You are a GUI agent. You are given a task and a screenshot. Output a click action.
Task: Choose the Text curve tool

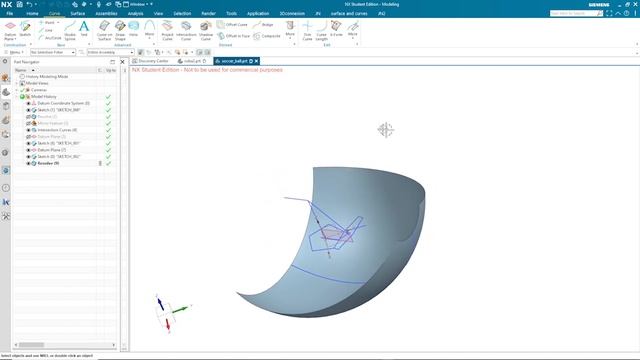point(84,29)
